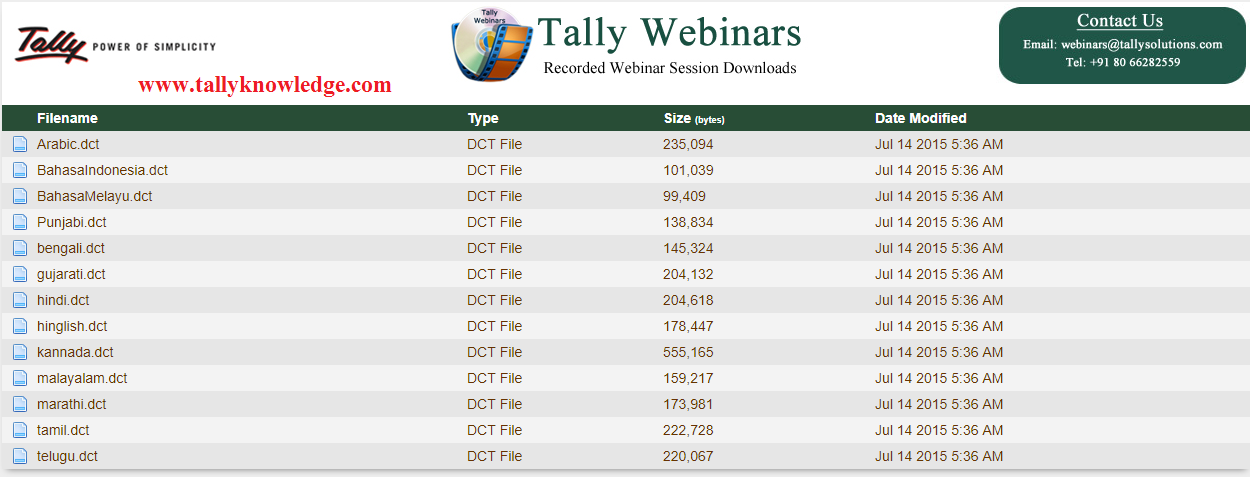Click DCT File type in marathi.dct row
This screenshot has height=477, width=1250.
click(x=494, y=404)
